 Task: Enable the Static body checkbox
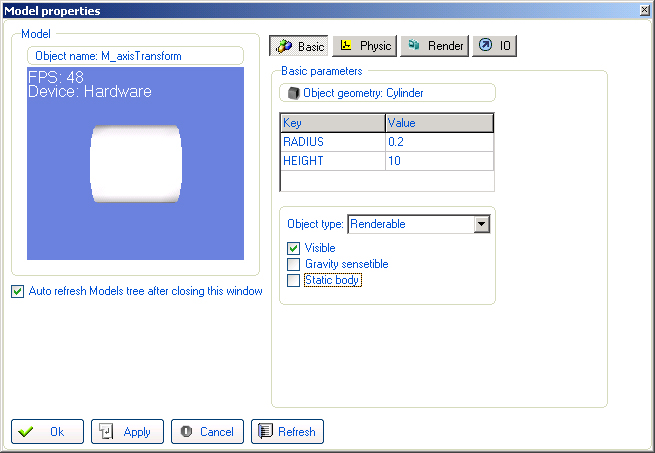(x=294, y=281)
